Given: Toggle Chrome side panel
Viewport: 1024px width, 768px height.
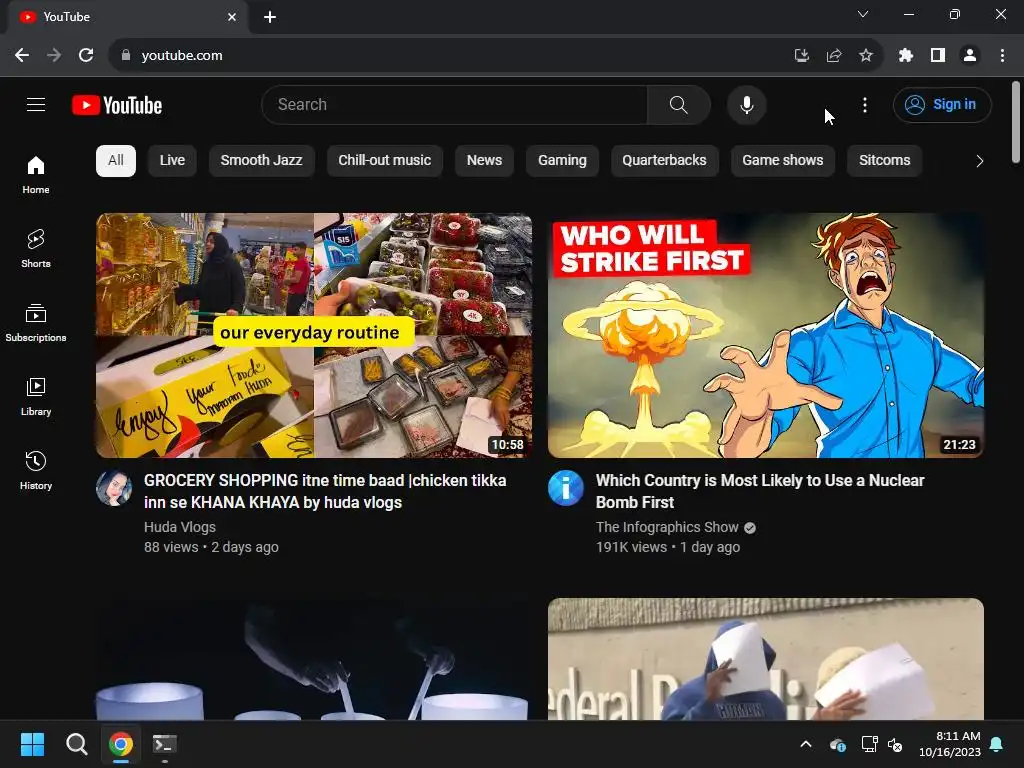Looking at the screenshot, I should (938, 56).
